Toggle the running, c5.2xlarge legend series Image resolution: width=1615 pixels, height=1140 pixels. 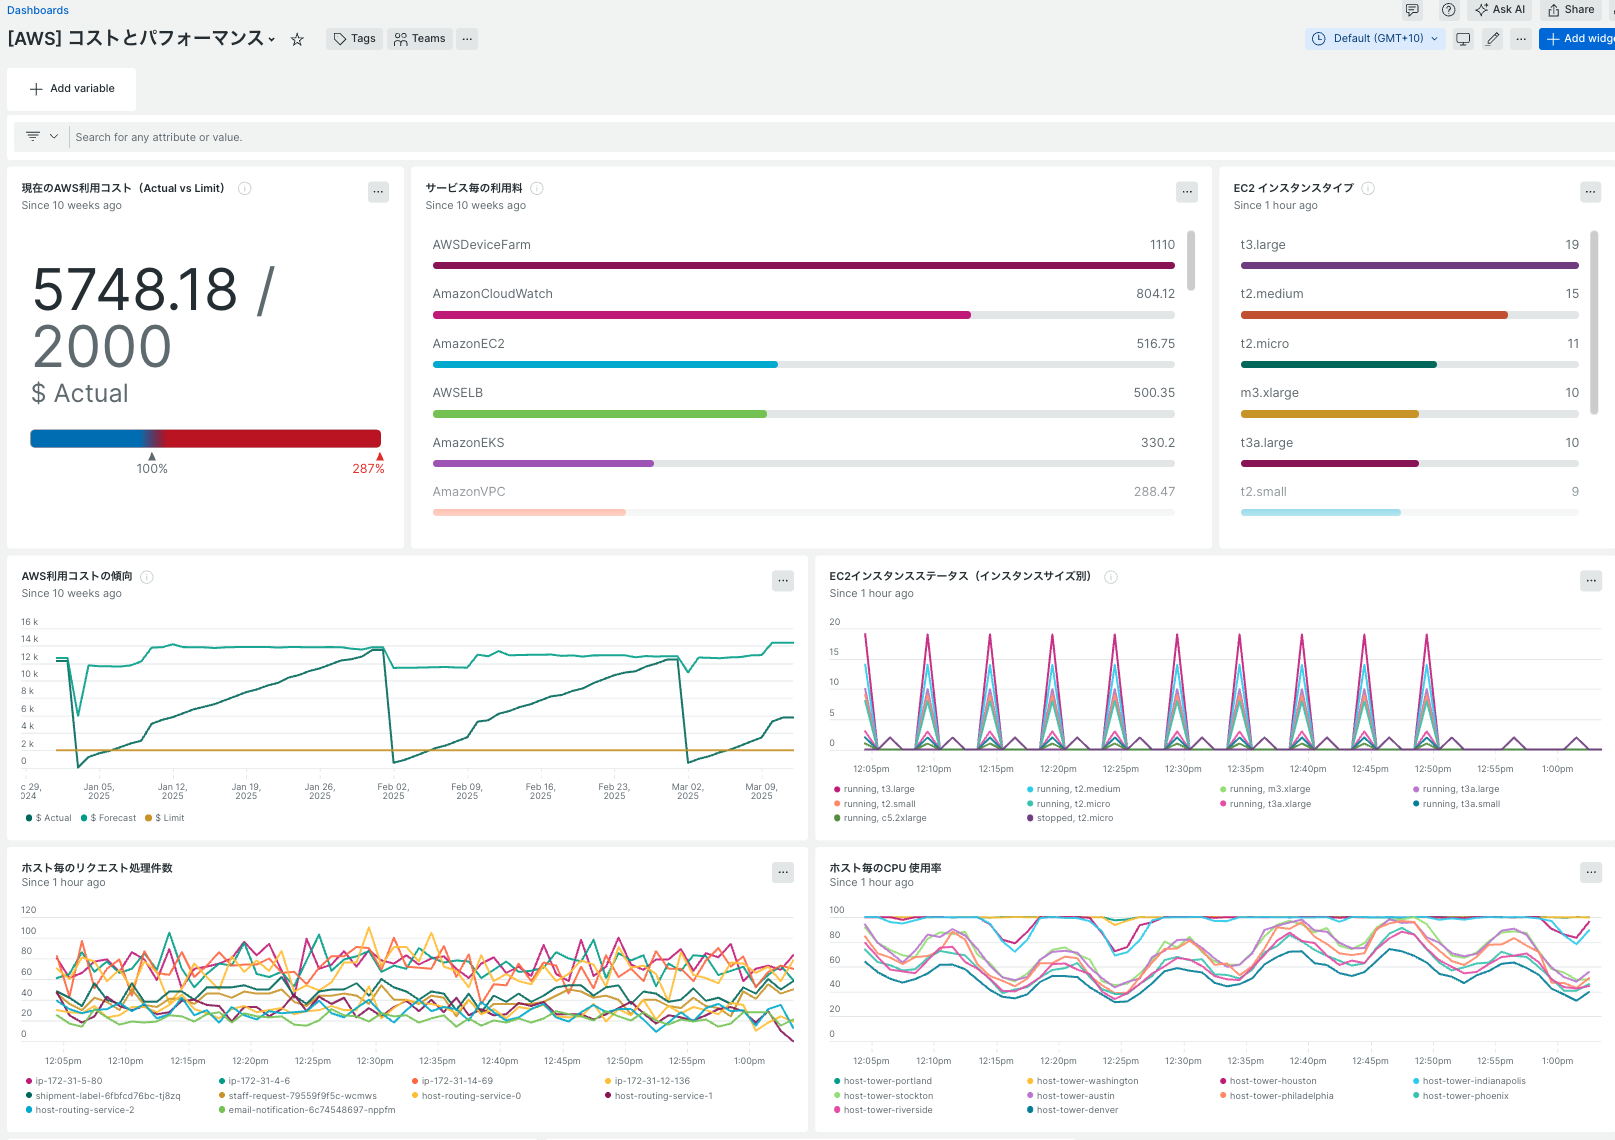pyautogui.click(x=880, y=818)
